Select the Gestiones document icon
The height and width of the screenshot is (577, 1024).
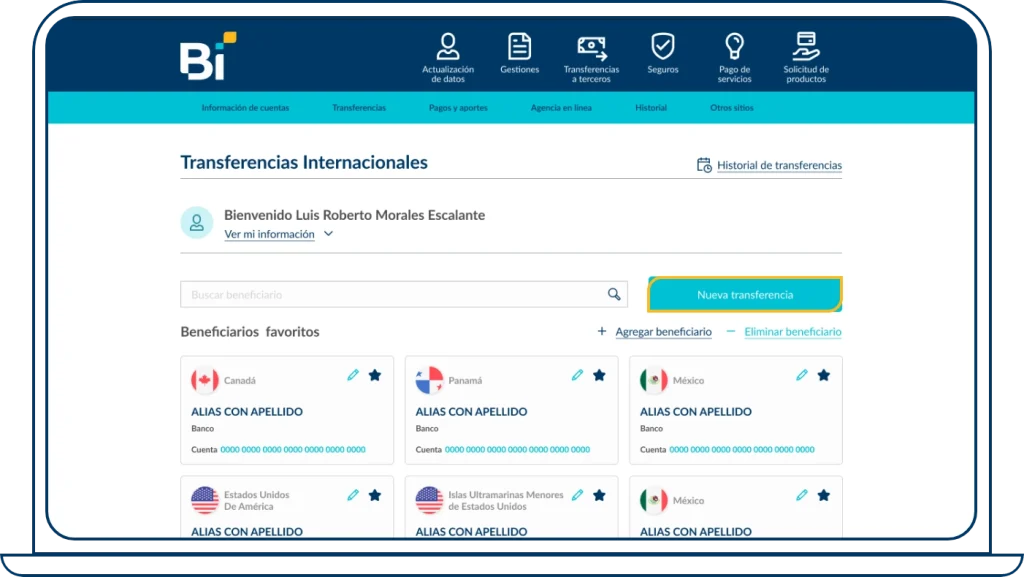519,44
